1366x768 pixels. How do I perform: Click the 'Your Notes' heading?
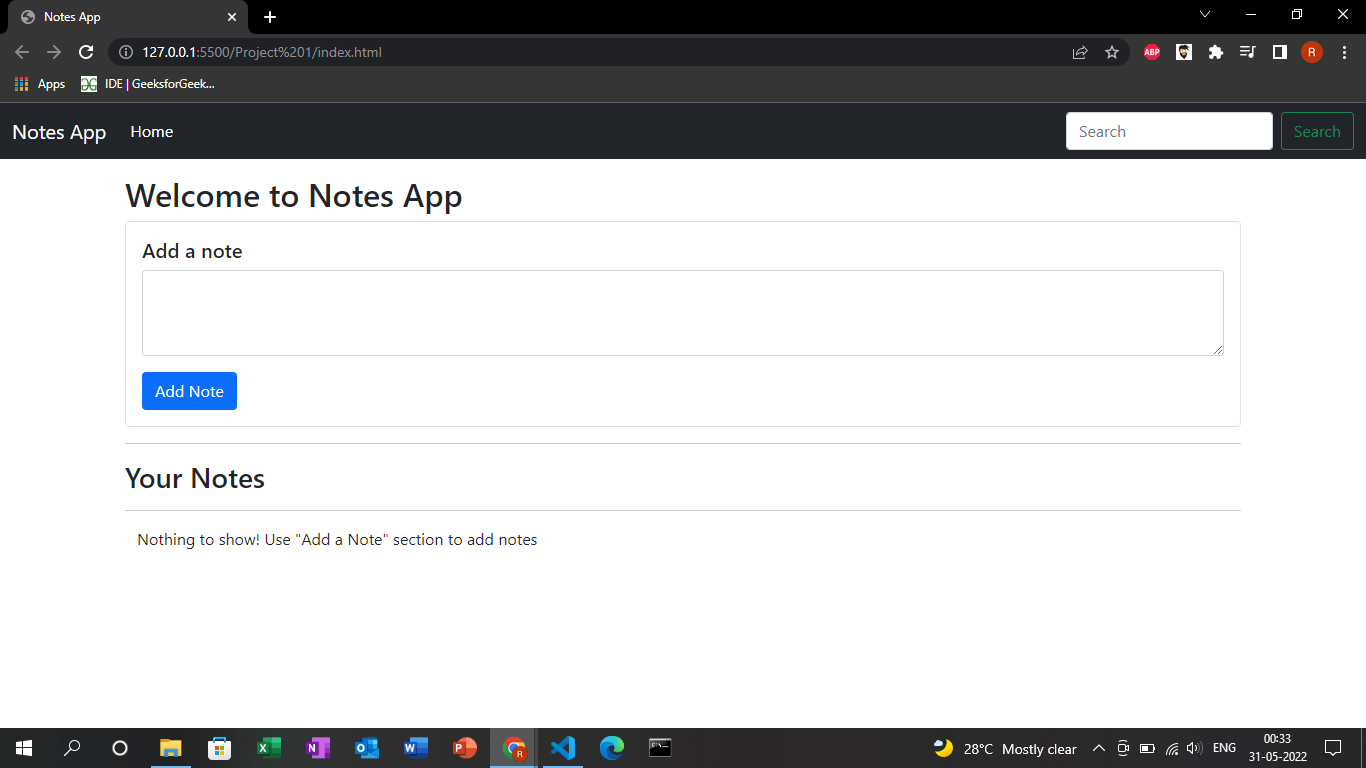click(x=195, y=478)
